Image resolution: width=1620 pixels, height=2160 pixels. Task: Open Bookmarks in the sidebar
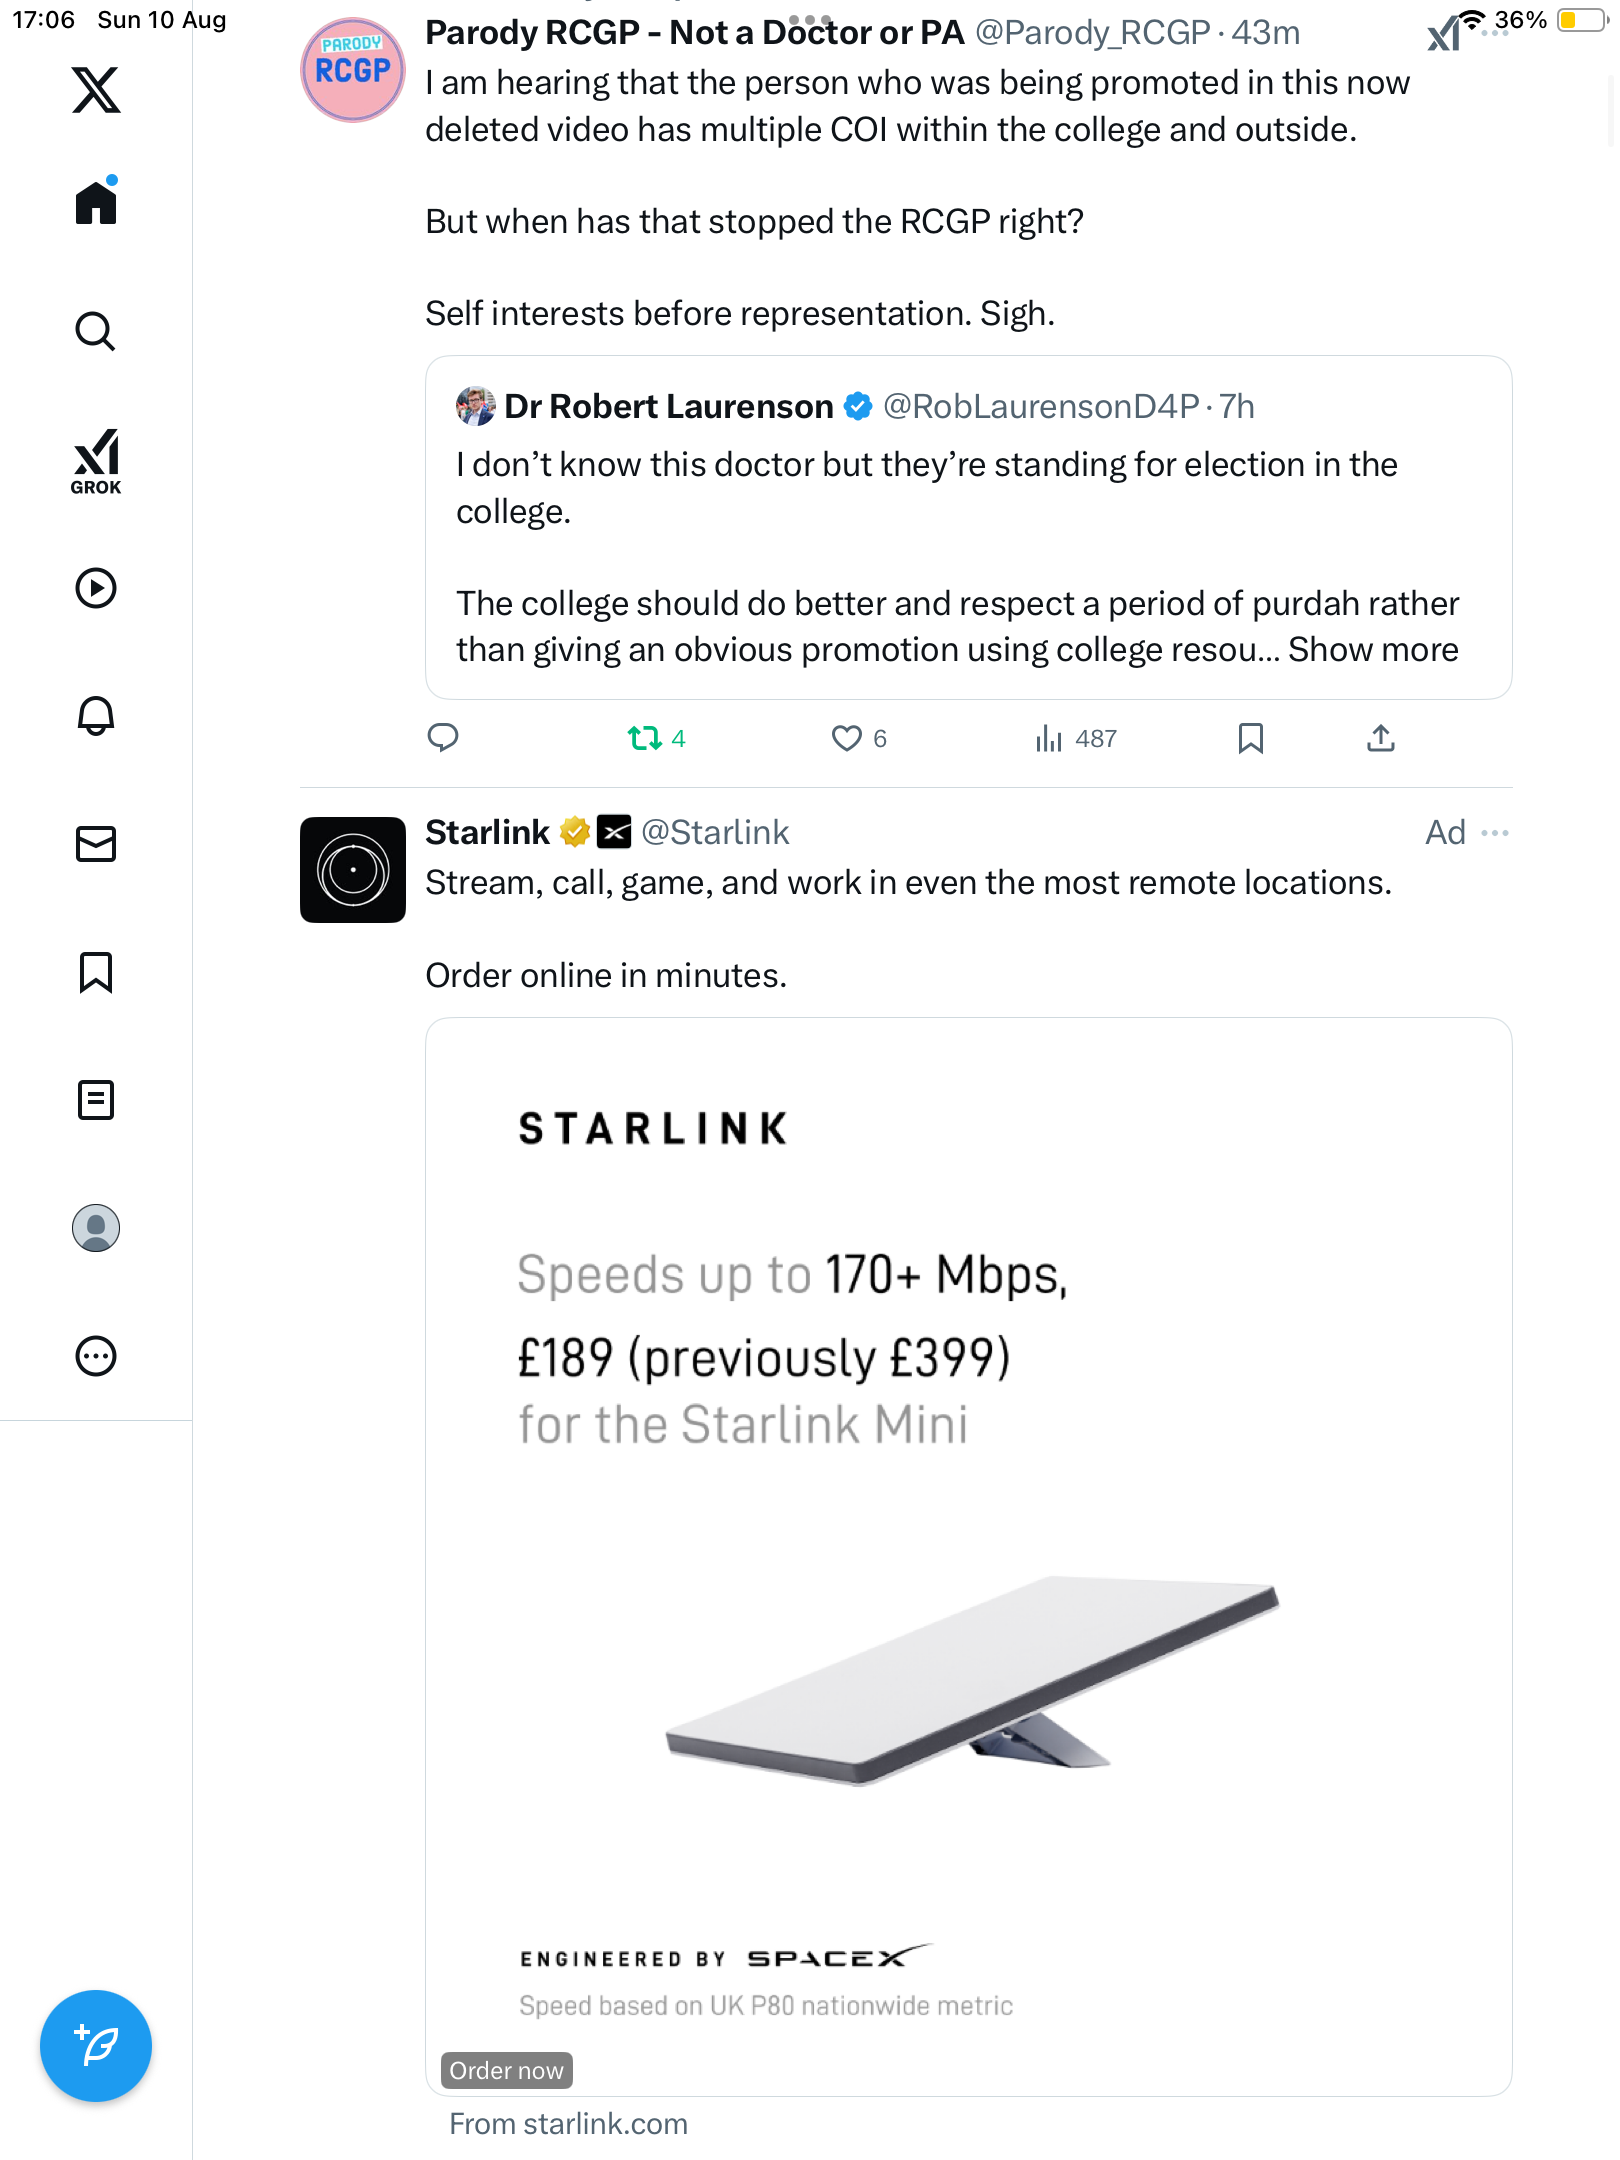[96, 972]
